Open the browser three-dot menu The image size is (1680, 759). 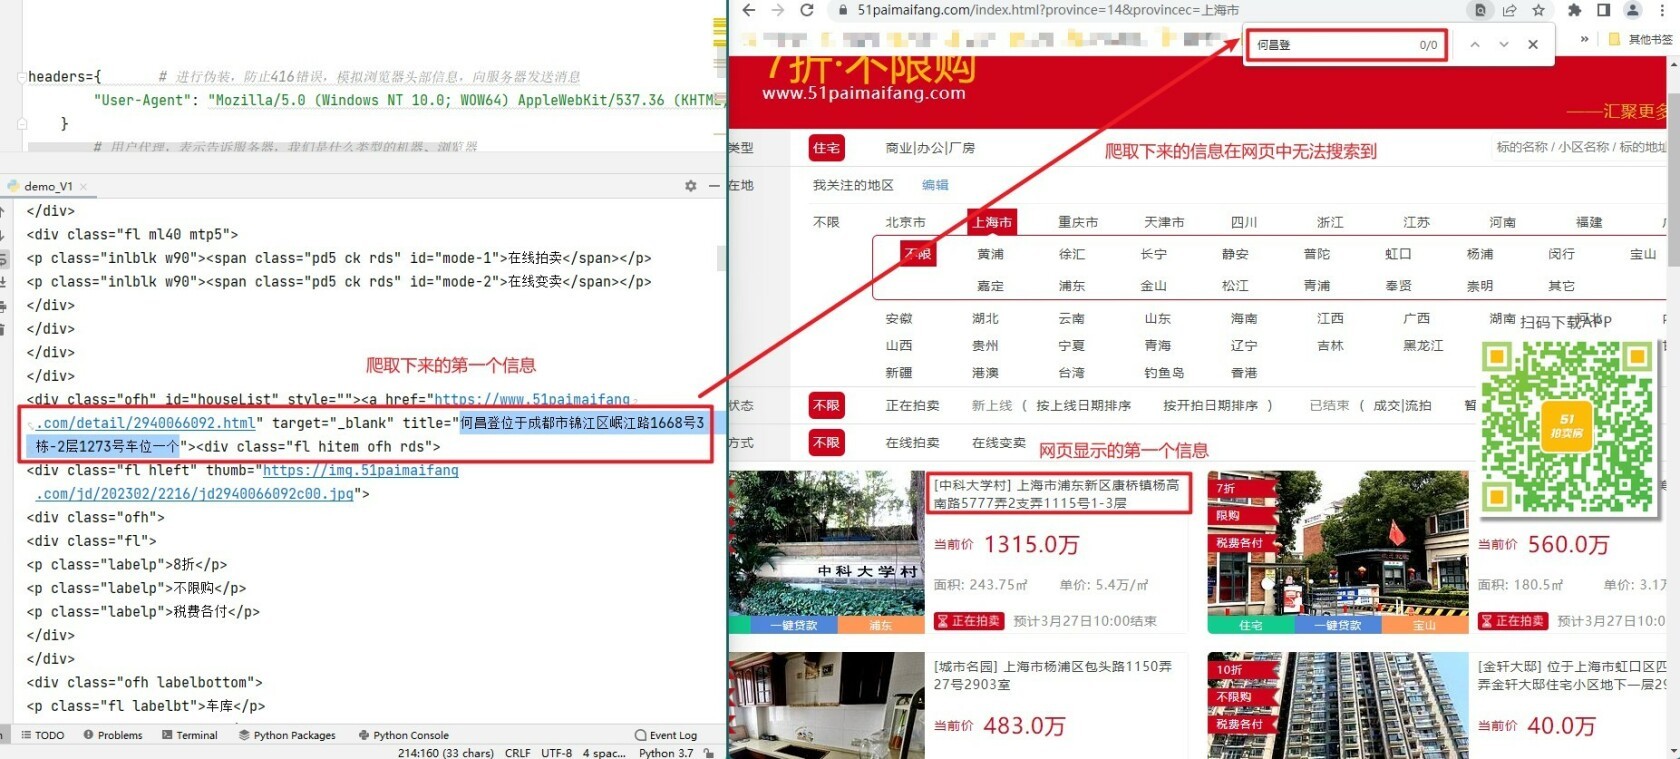click(x=1660, y=10)
